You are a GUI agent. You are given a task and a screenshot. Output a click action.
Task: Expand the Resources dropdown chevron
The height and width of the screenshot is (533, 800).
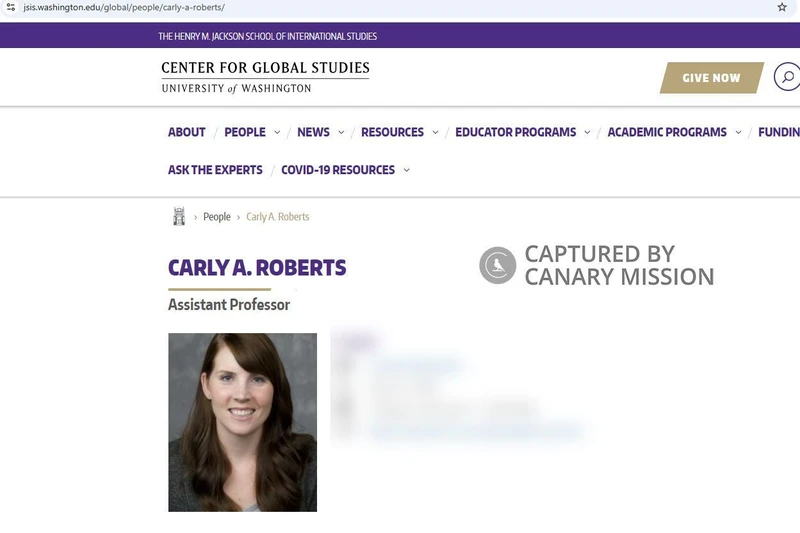click(435, 132)
